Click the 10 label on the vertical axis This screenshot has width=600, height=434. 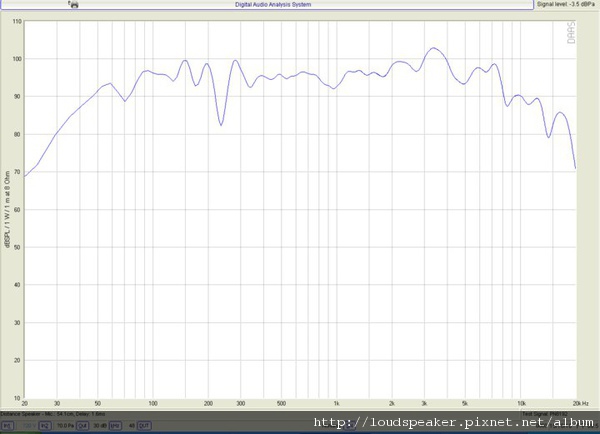18,398
